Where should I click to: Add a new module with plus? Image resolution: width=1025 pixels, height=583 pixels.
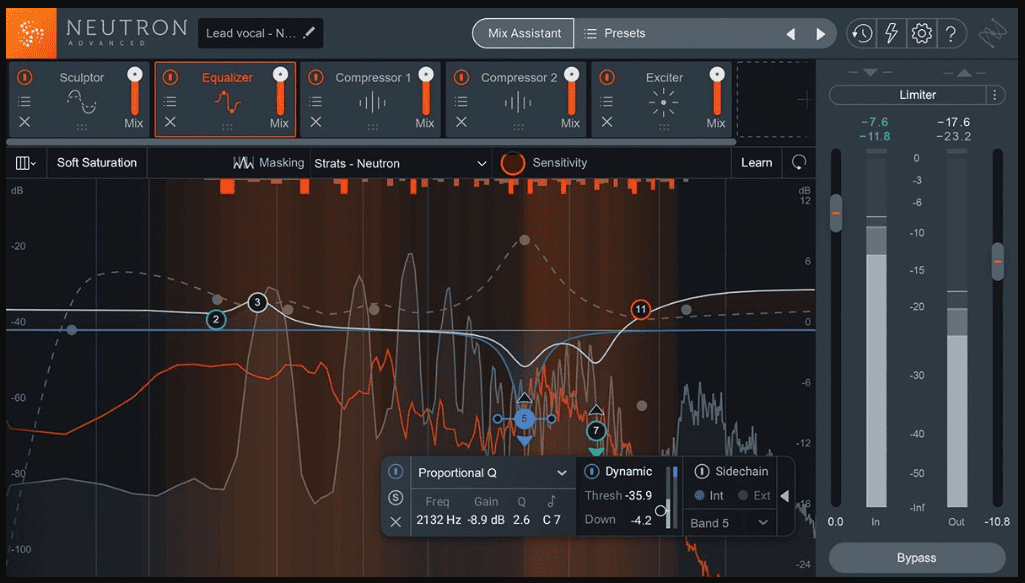click(x=805, y=99)
